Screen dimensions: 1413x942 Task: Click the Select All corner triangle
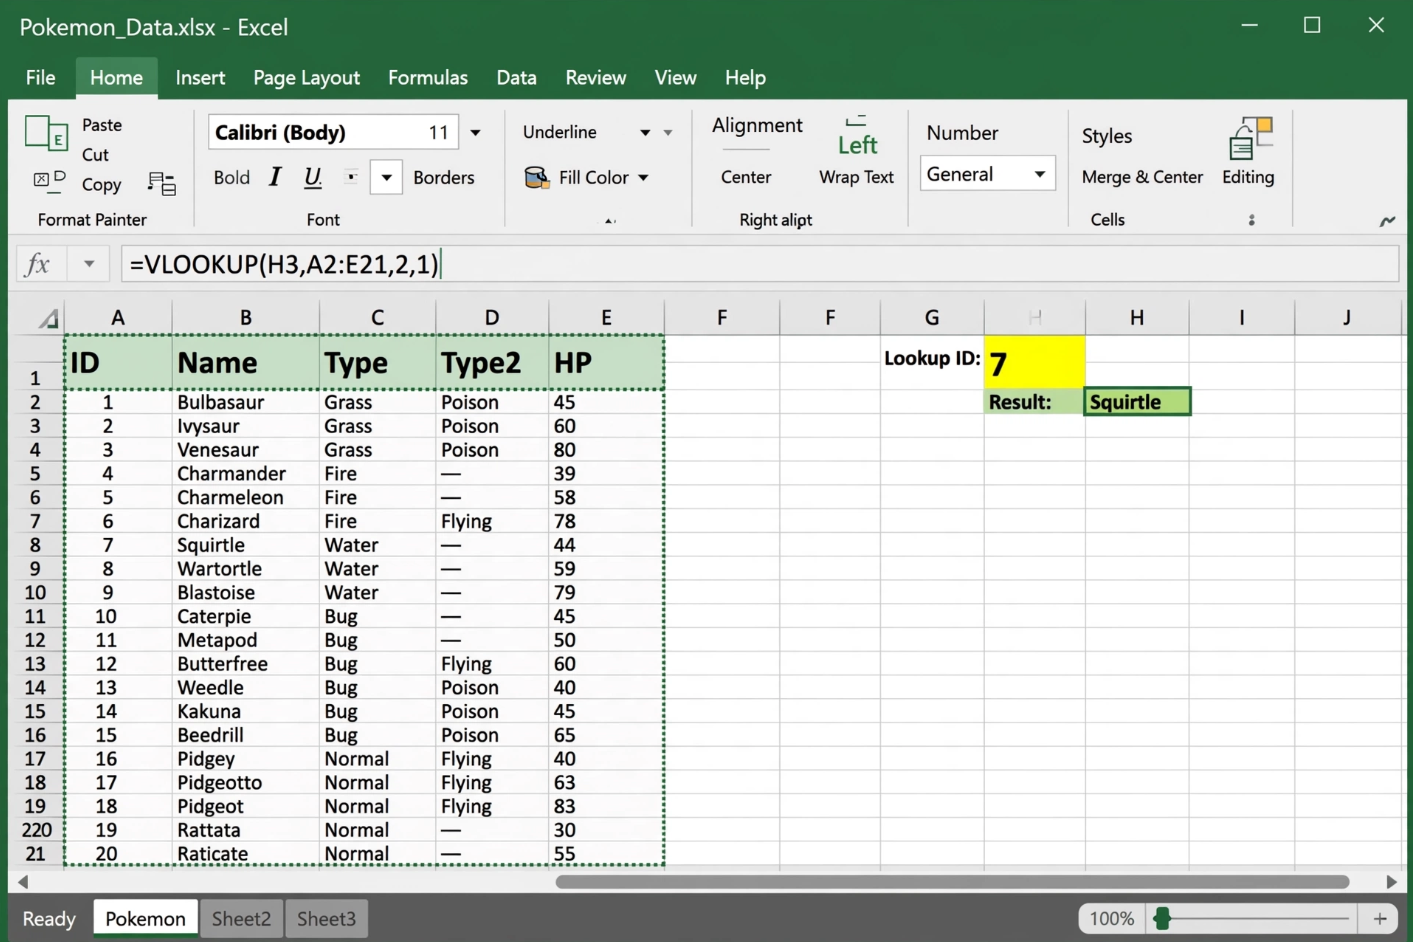click(49, 319)
